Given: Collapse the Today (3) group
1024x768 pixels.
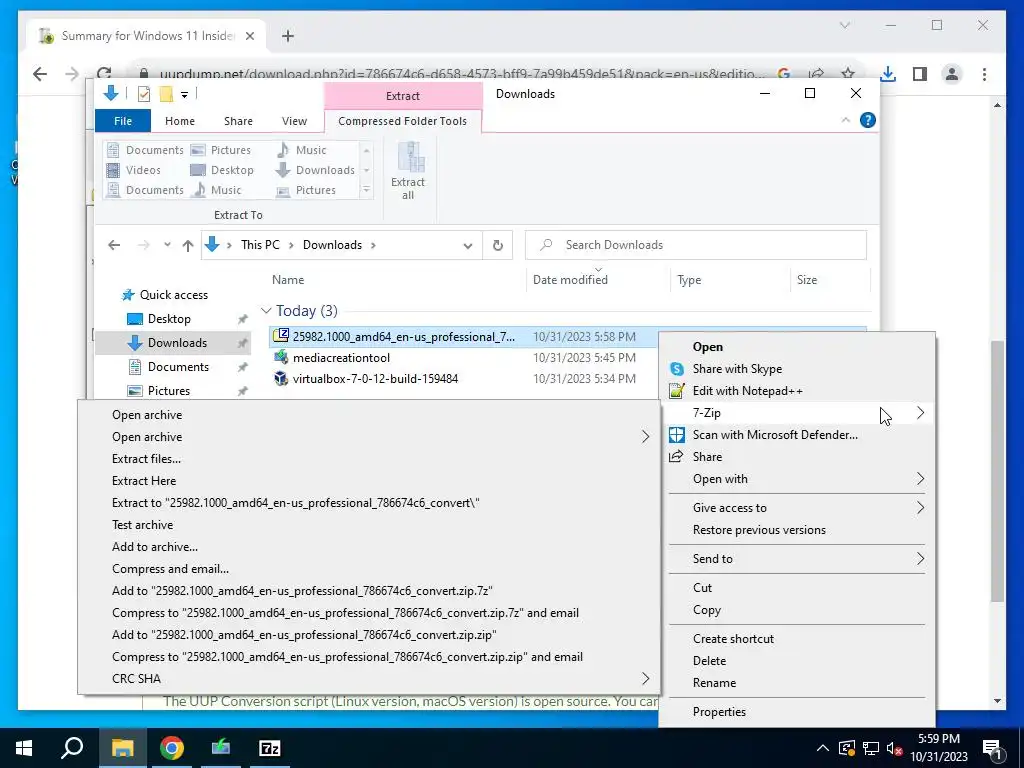Looking at the screenshot, I should coord(266,311).
